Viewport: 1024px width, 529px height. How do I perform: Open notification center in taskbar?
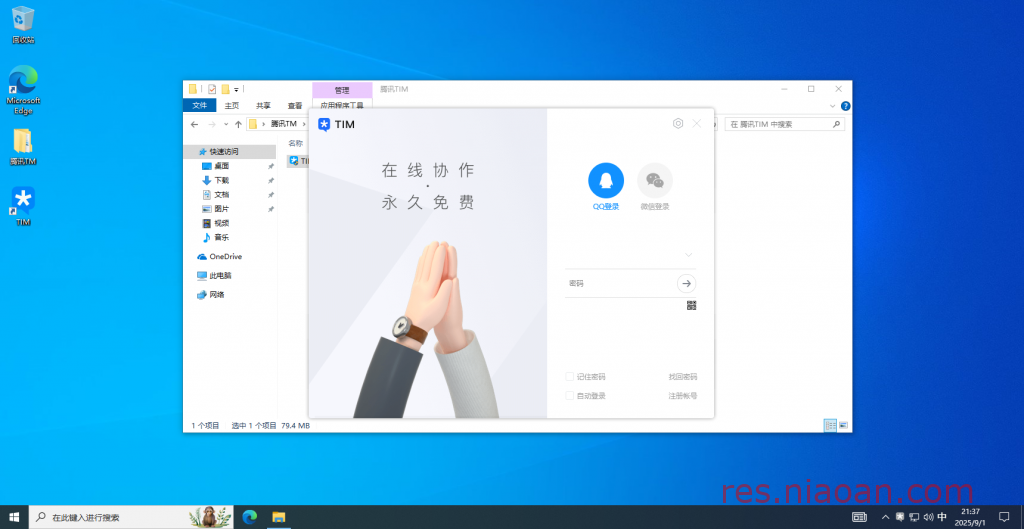click(1004, 517)
